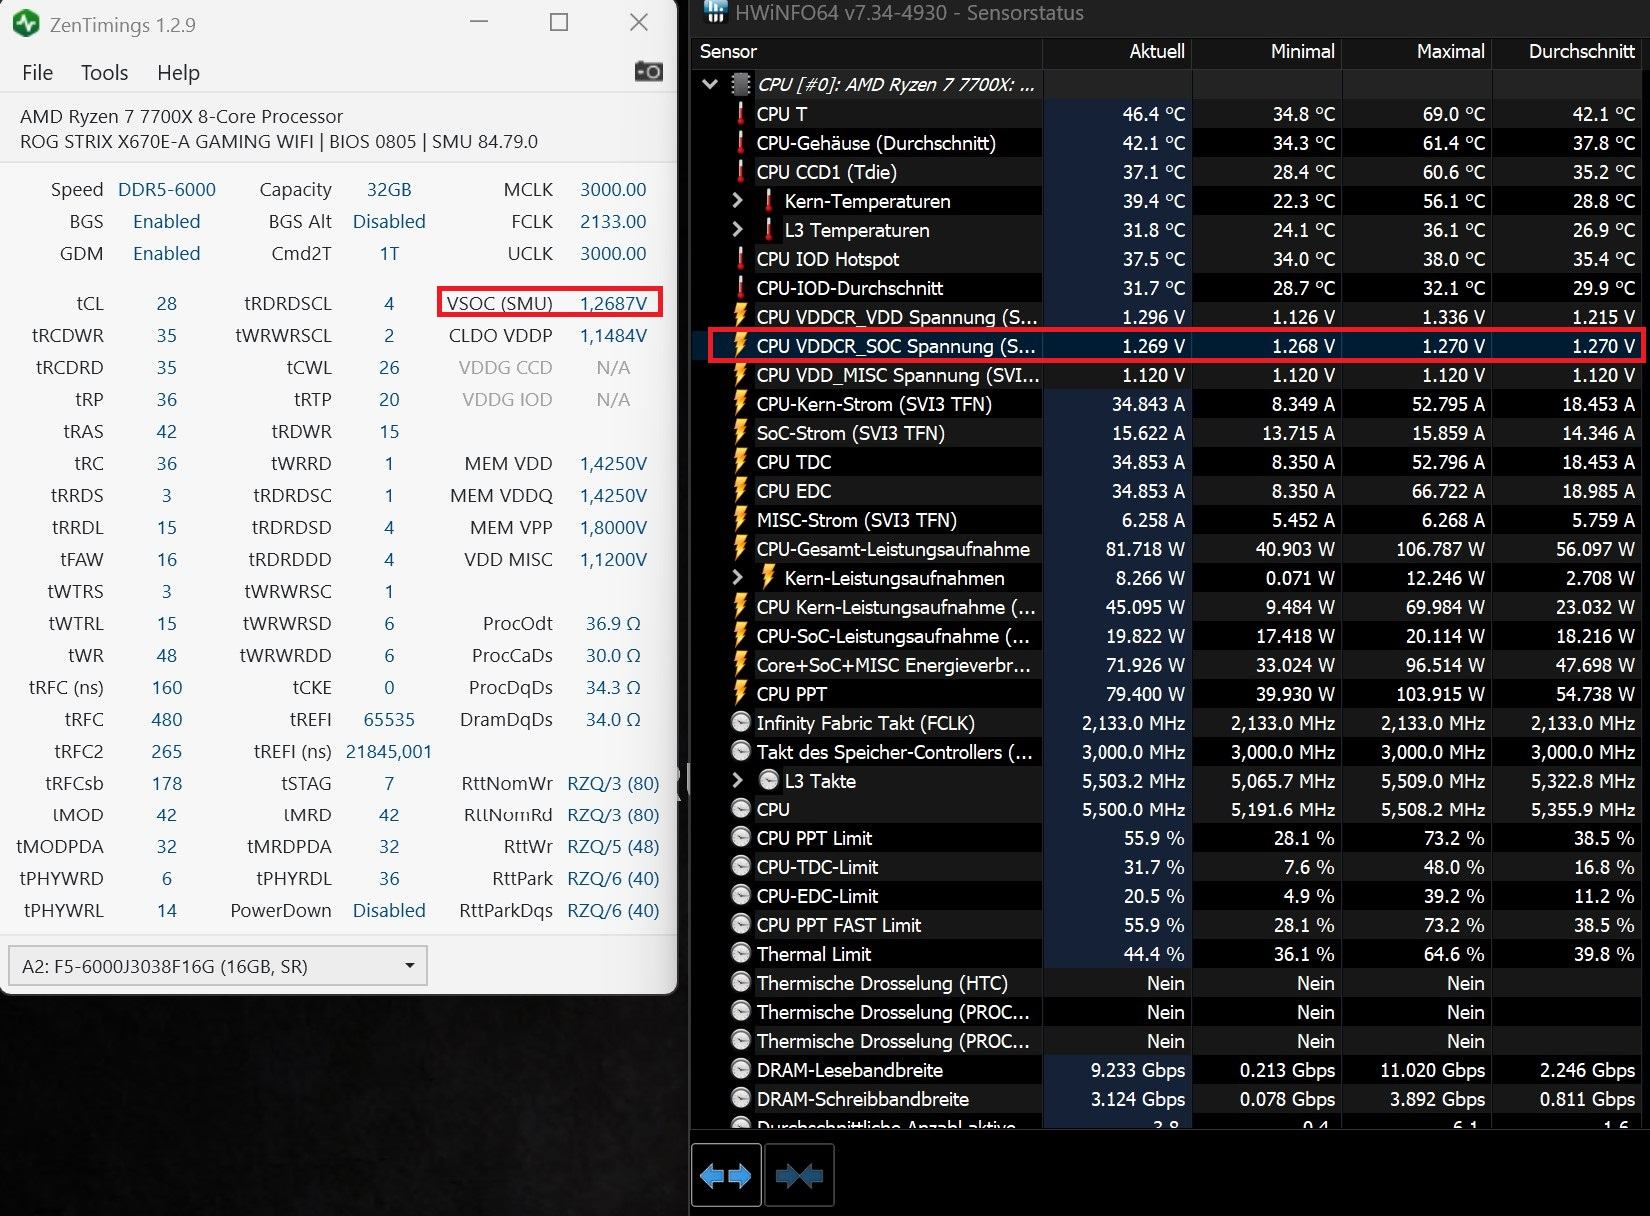This screenshot has width=1650, height=1216.
Task: Click the ProcOdt 36.9 Ω value
Action: 613,624
